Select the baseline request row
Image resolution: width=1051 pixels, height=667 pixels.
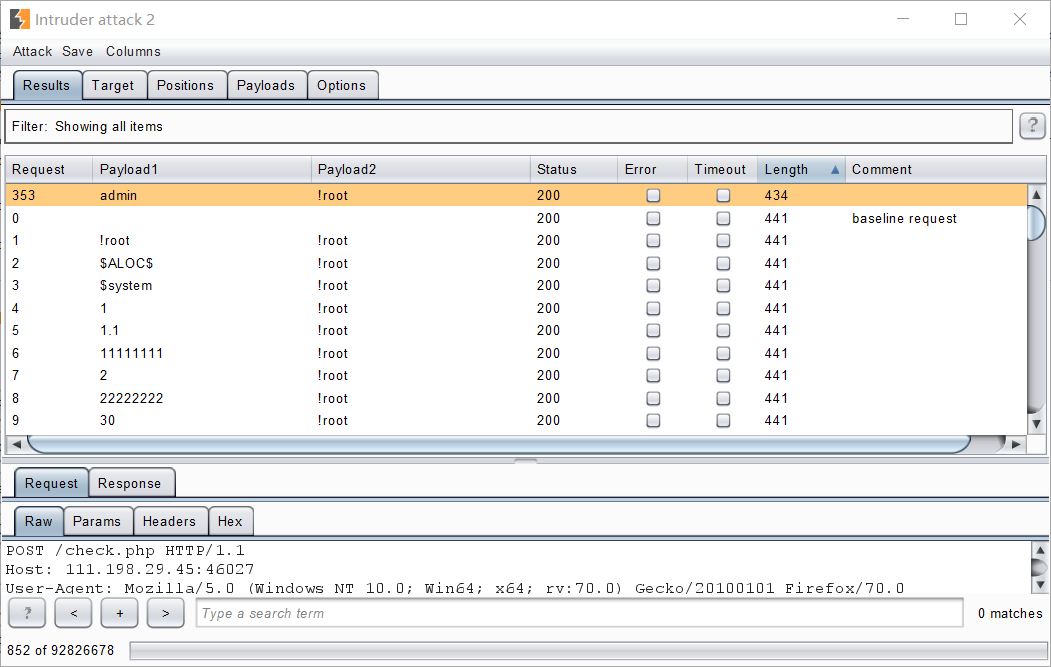pyautogui.click(x=516, y=218)
